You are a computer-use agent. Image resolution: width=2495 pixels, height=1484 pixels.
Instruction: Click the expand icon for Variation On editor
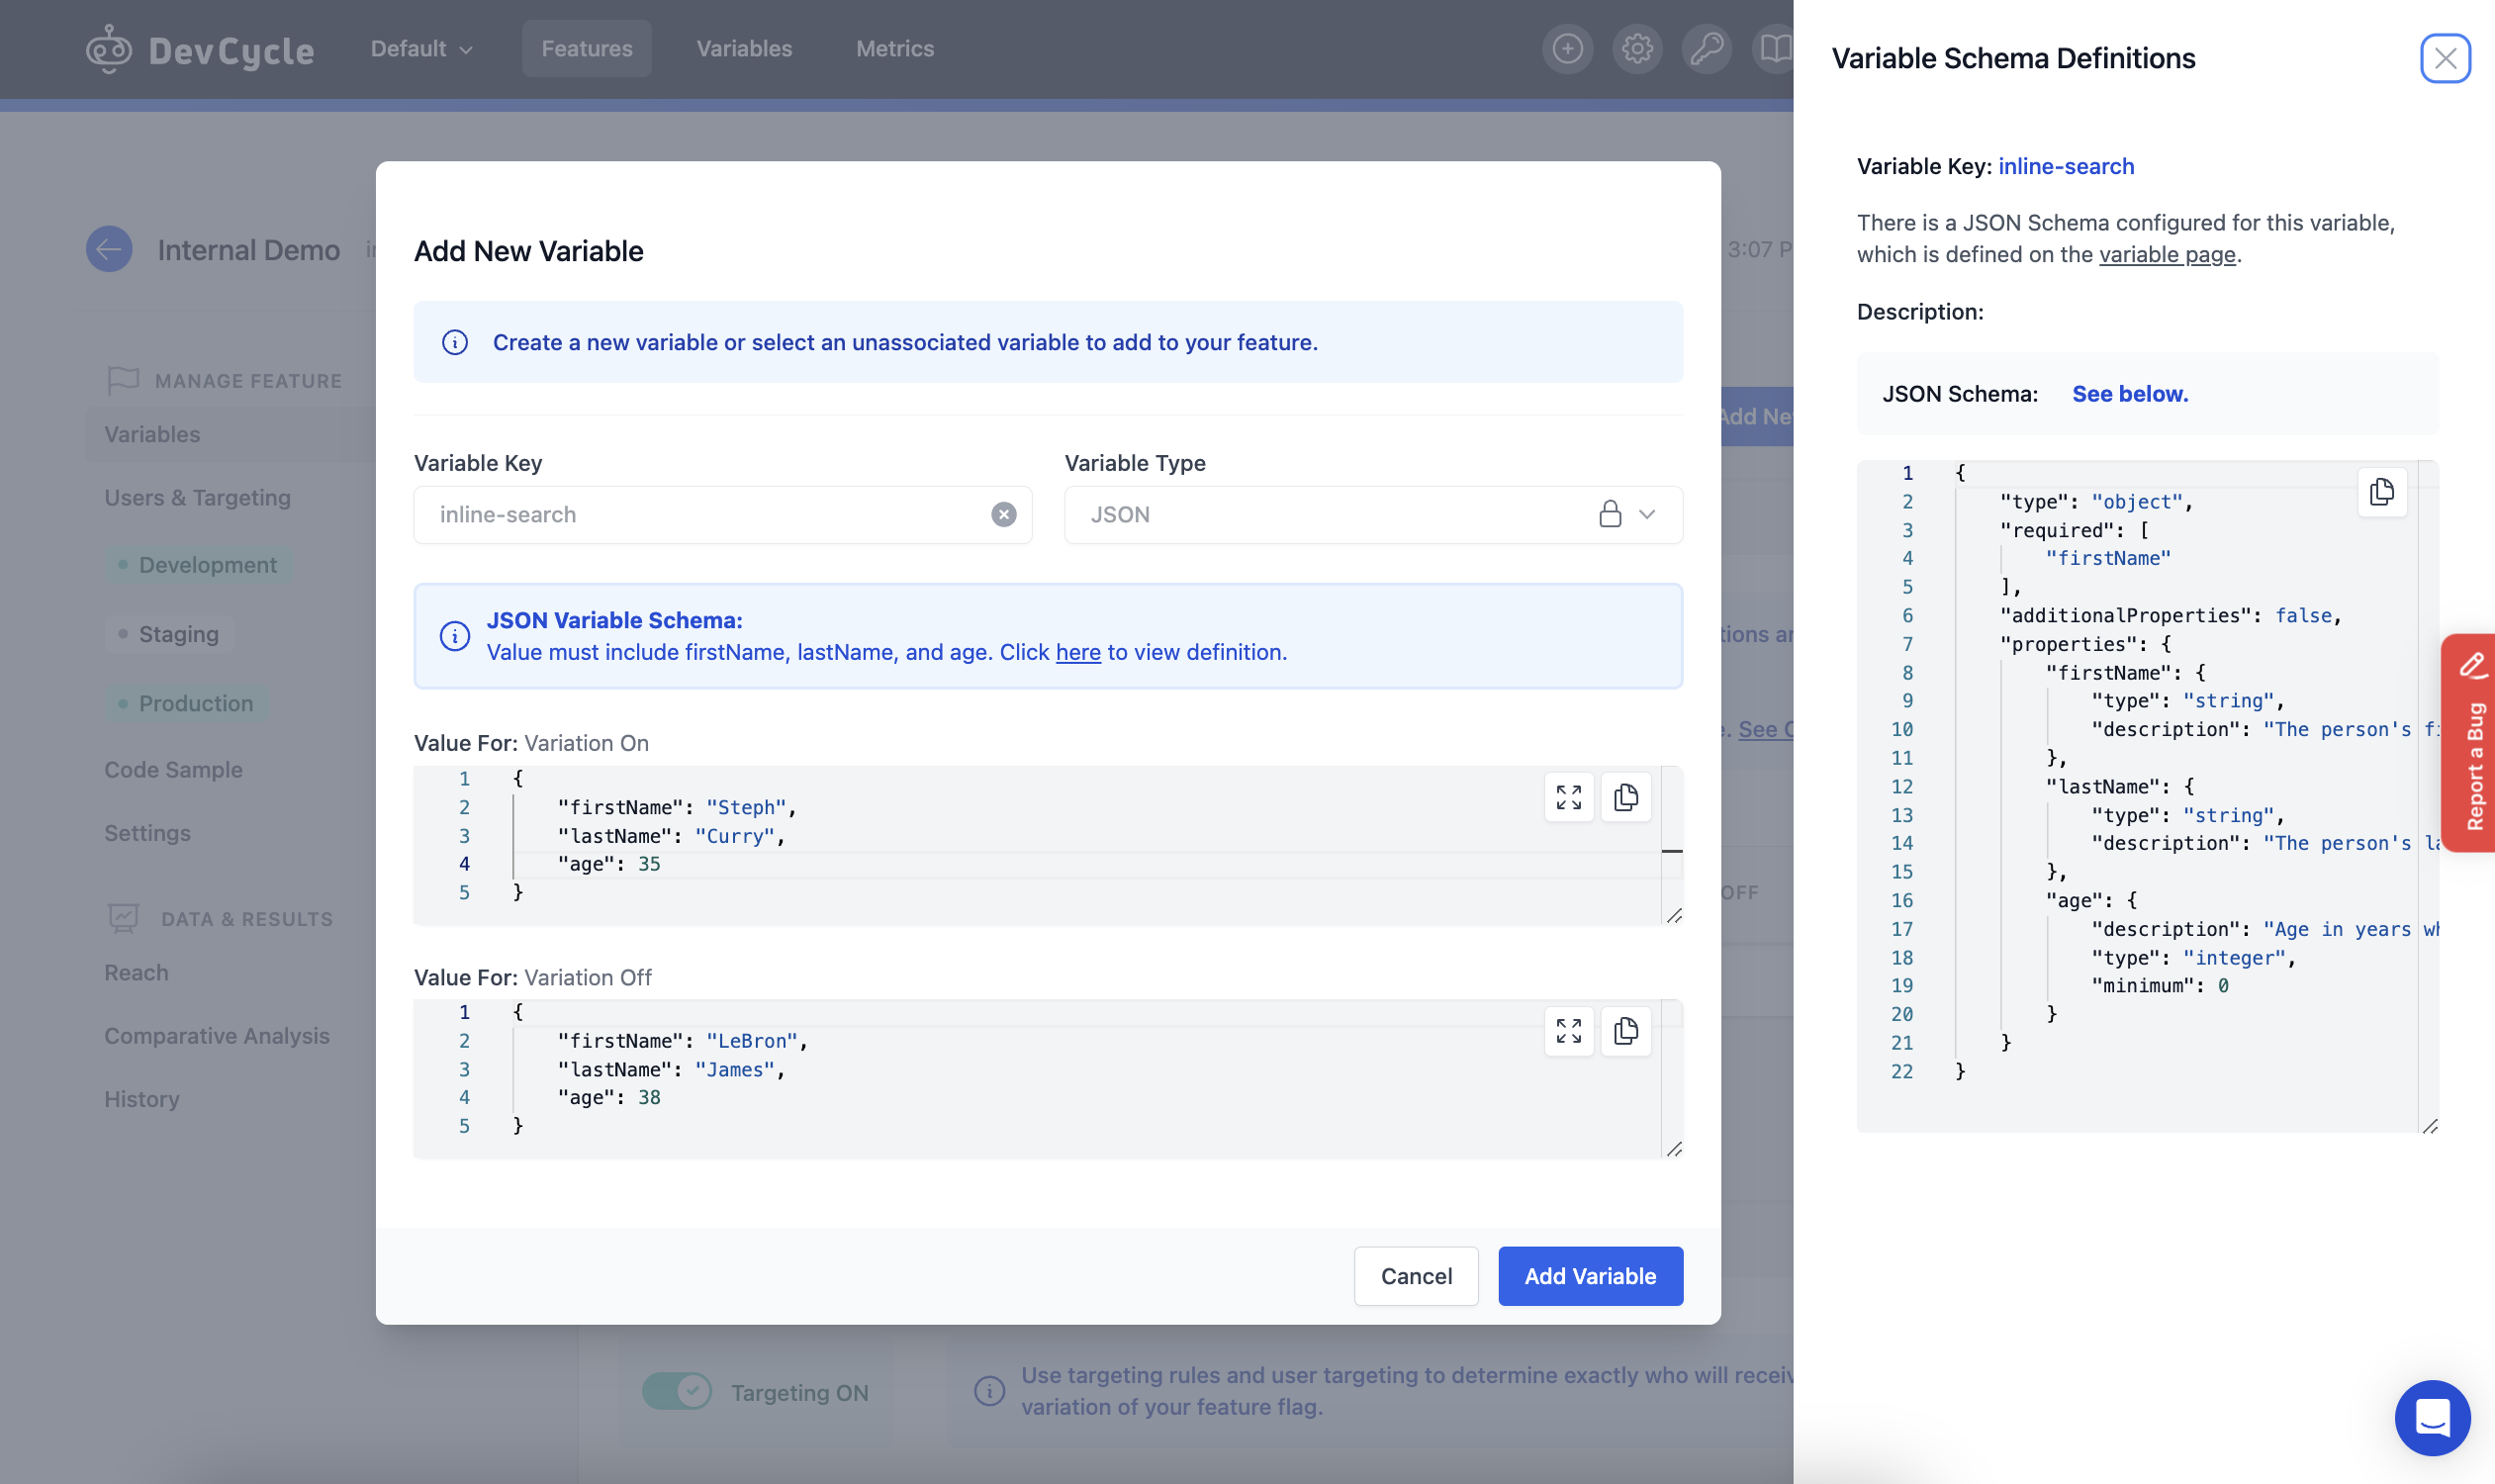1568,796
